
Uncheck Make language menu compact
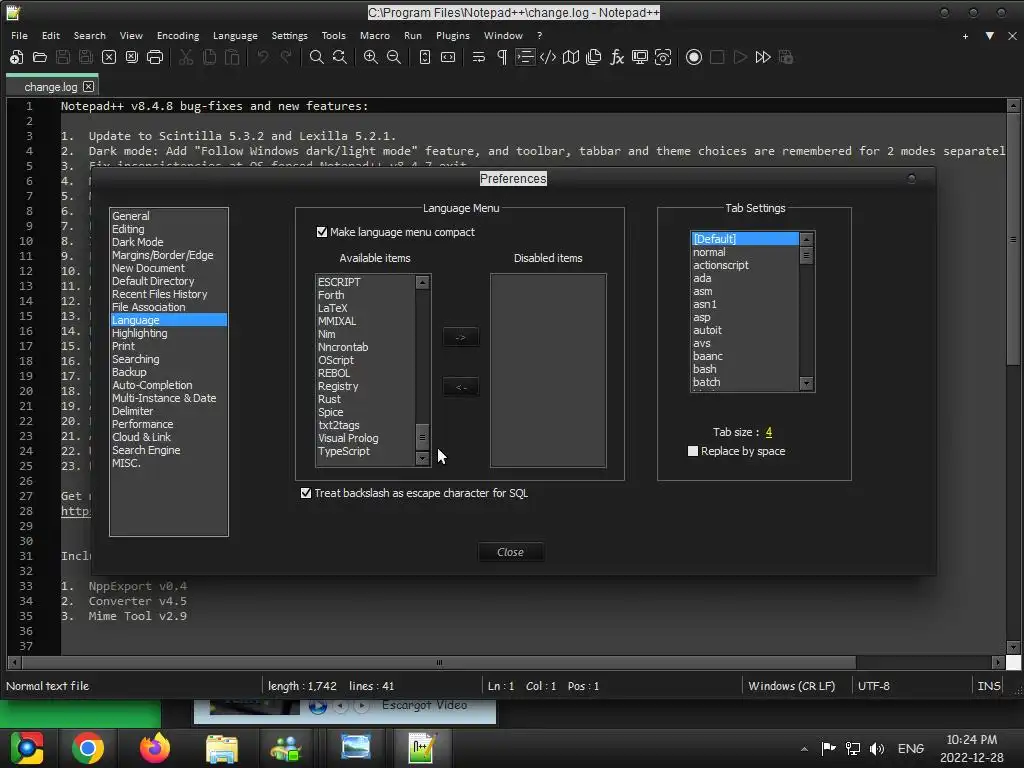[x=322, y=232]
